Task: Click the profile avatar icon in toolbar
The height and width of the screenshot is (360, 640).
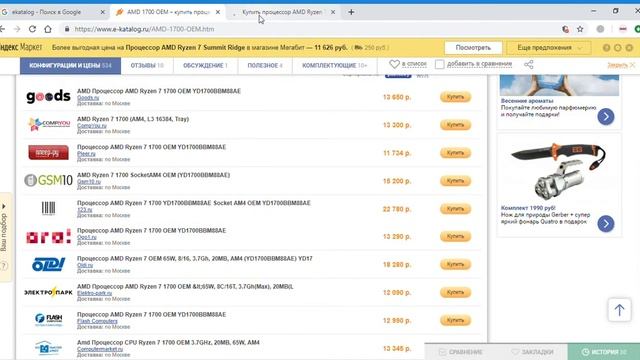Action: 600,29
